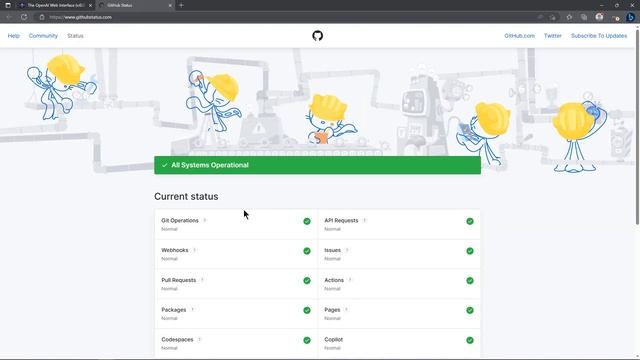Screen dimensions: 640x360
Task: Click the API Requests green check icon
Action: pyautogui.click(x=470, y=221)
